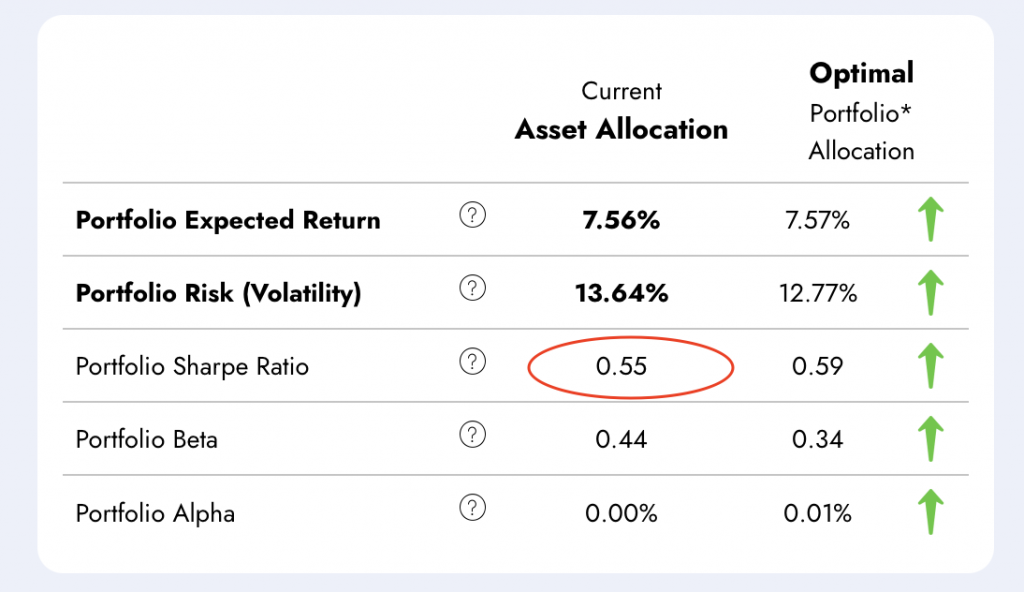Viewport: 1024px width, 592px height.
Task: Click the Portfolio Expected Return label
Action: click(x=228, y=220)
